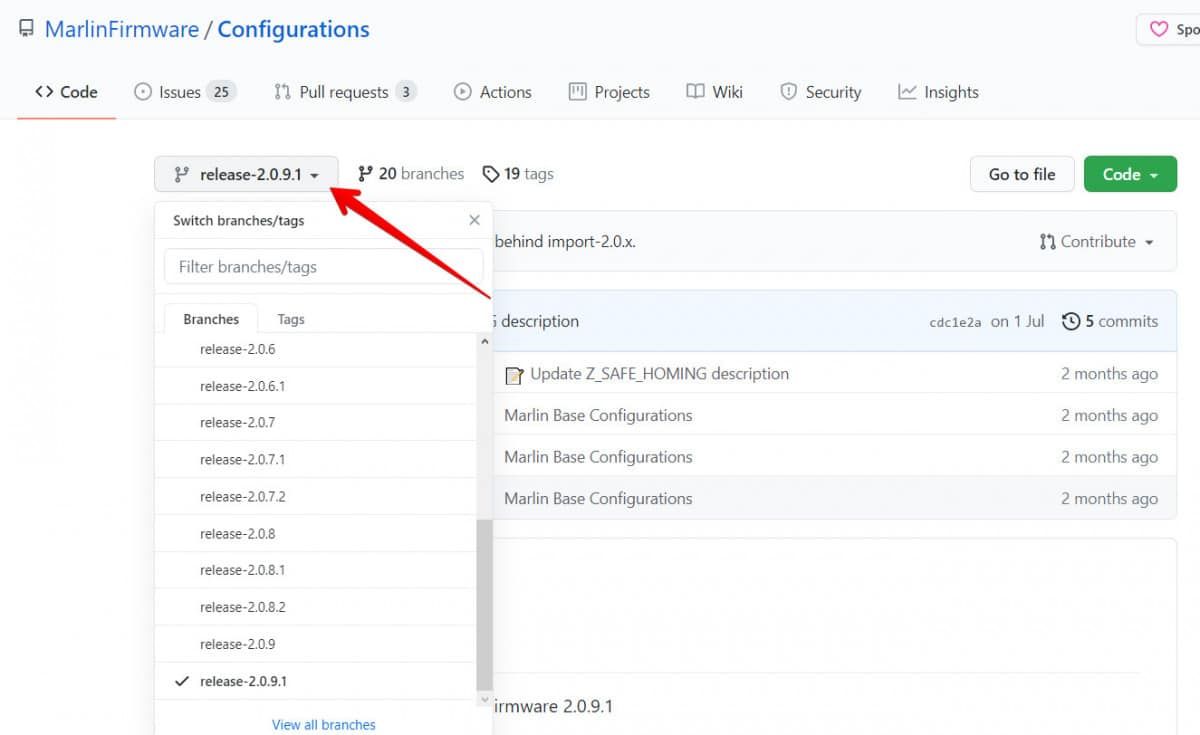Close the Switch branches/tags popup
This screenshot has height=735, width=1200.
[x=474, y=220]
